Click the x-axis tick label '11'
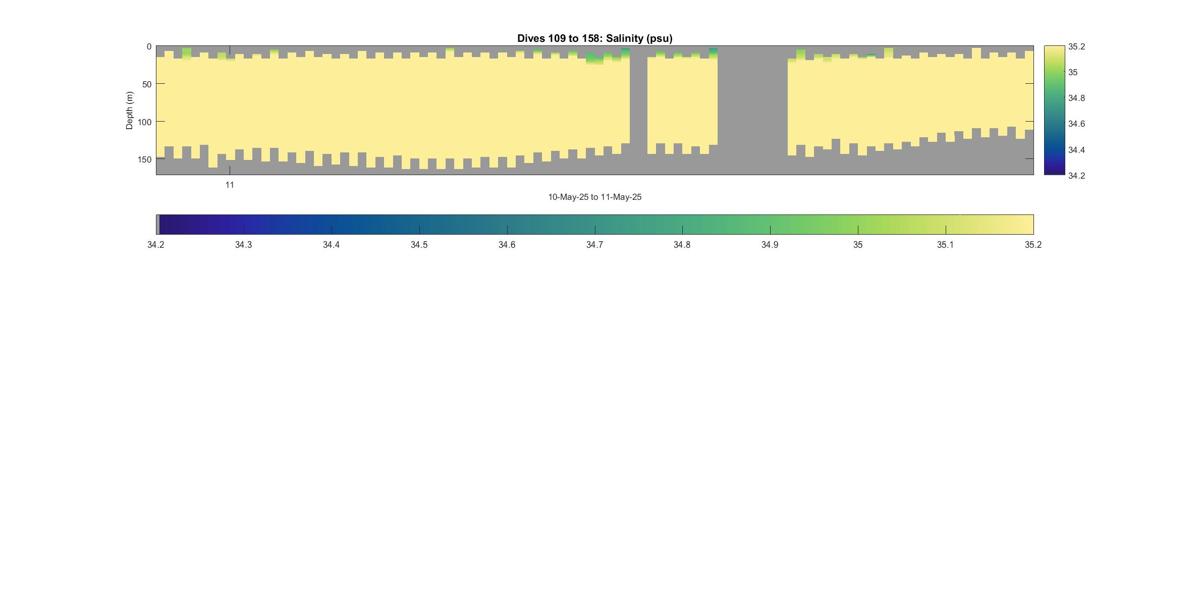This screenshot has width=1200, height=611. (229, 185)
